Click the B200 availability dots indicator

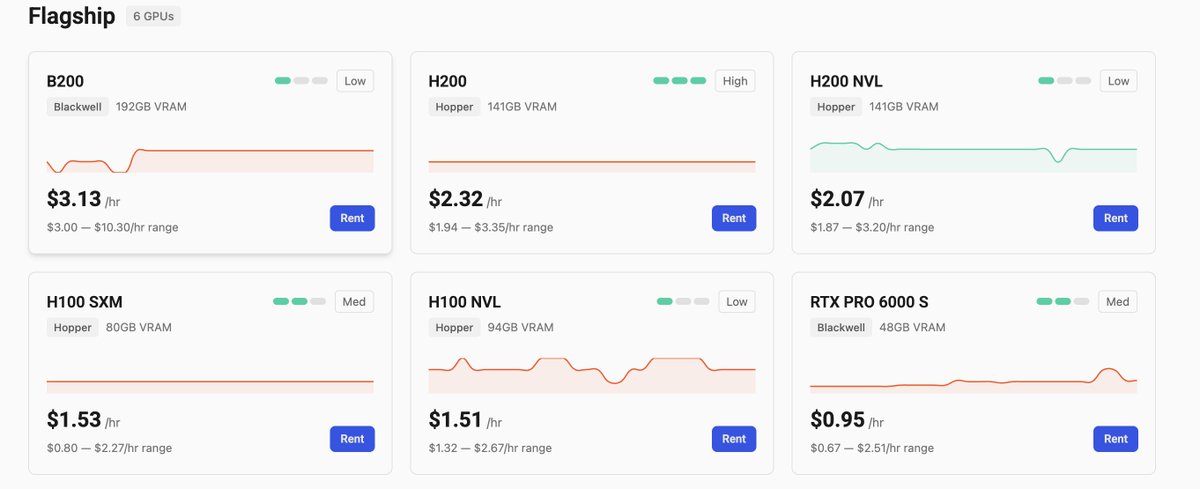[301, 81]
